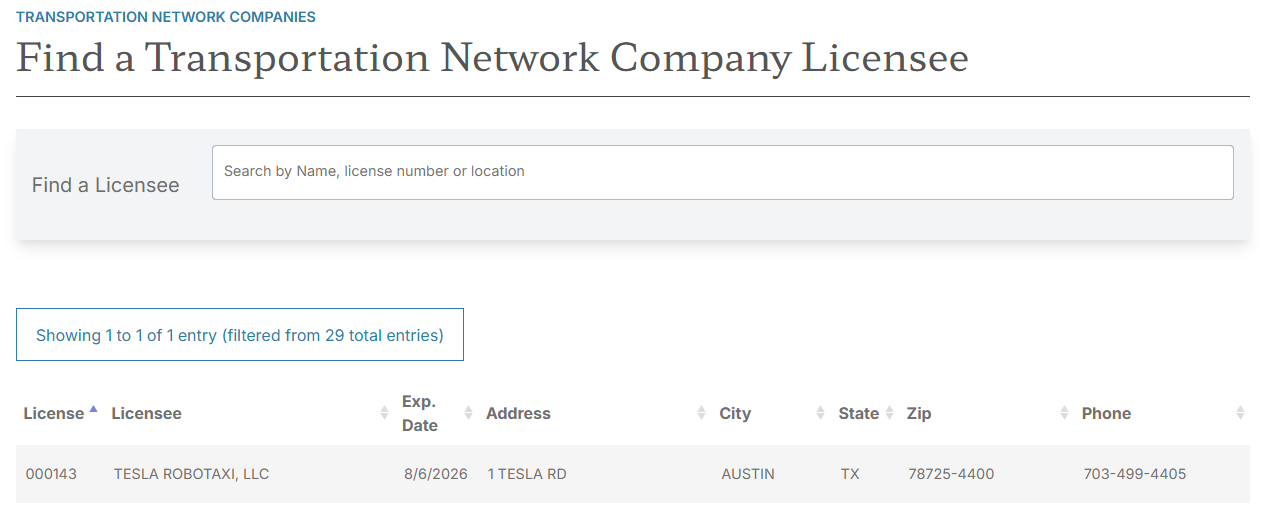Click sort arrows icon for Phone column
The height and width of the screenshot is (515, 1271).
pyautogui.click(x=1240, y=413)
